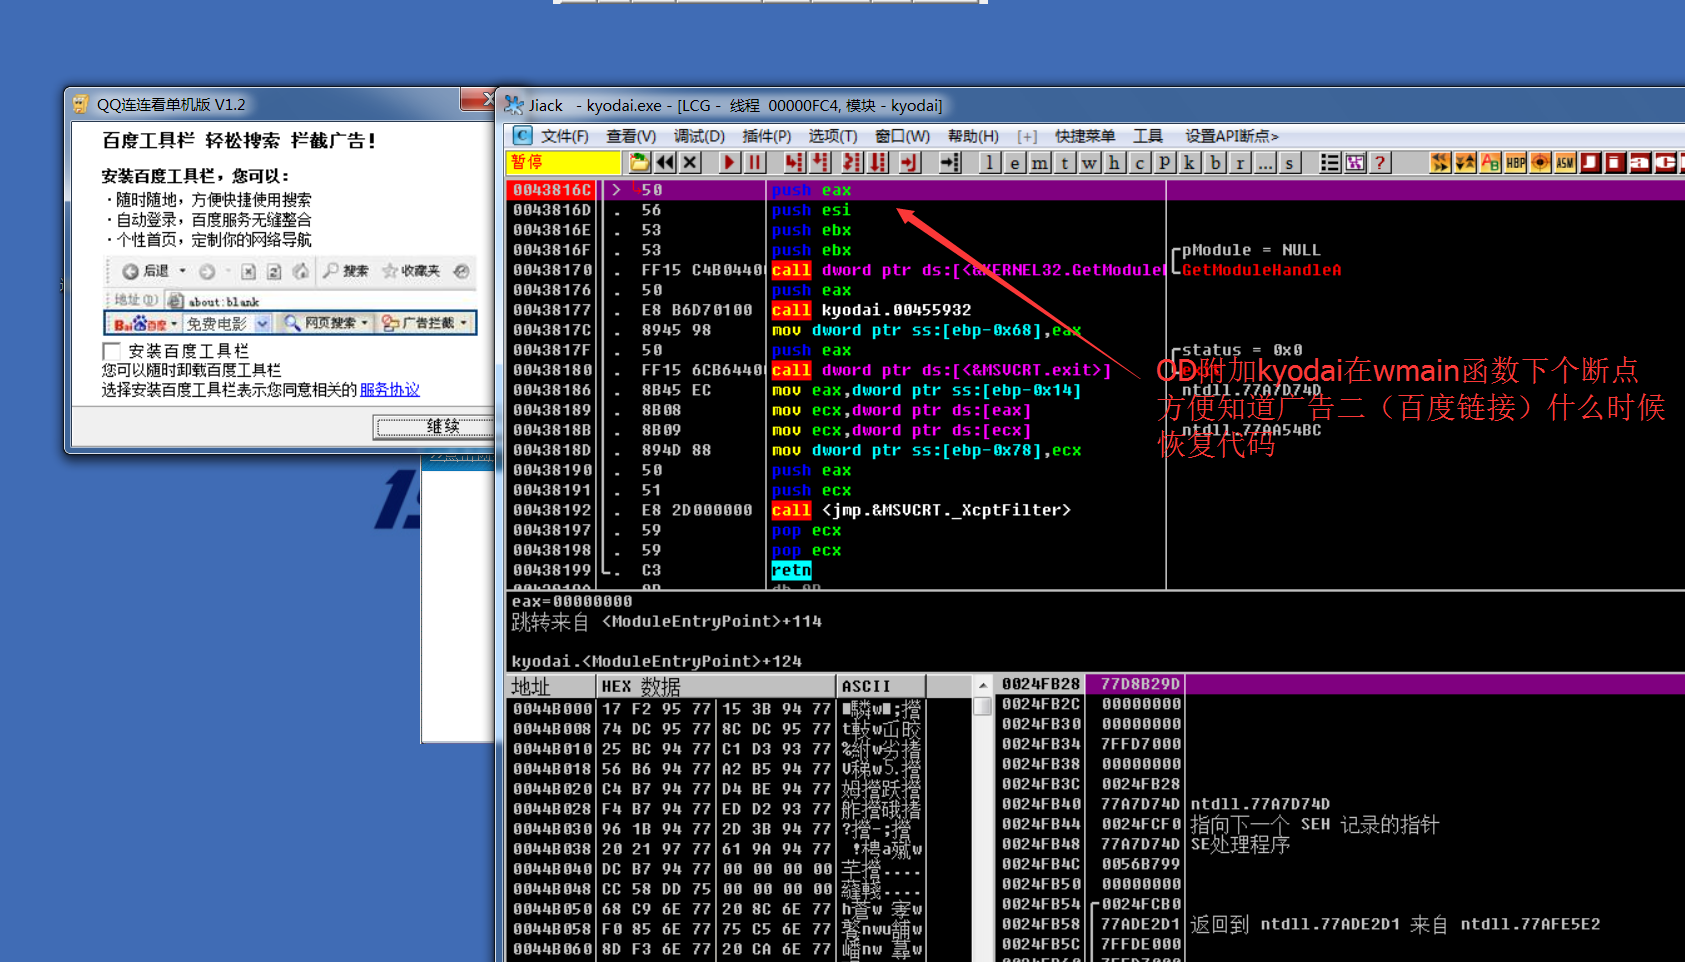Viewport: 1685px width, 962px height.
Task: Open the 工具 menu
Action: click(x=1148, y=136)
